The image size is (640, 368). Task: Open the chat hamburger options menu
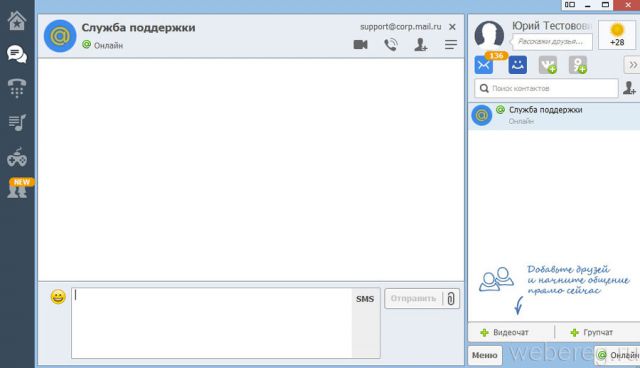point(451,44)
